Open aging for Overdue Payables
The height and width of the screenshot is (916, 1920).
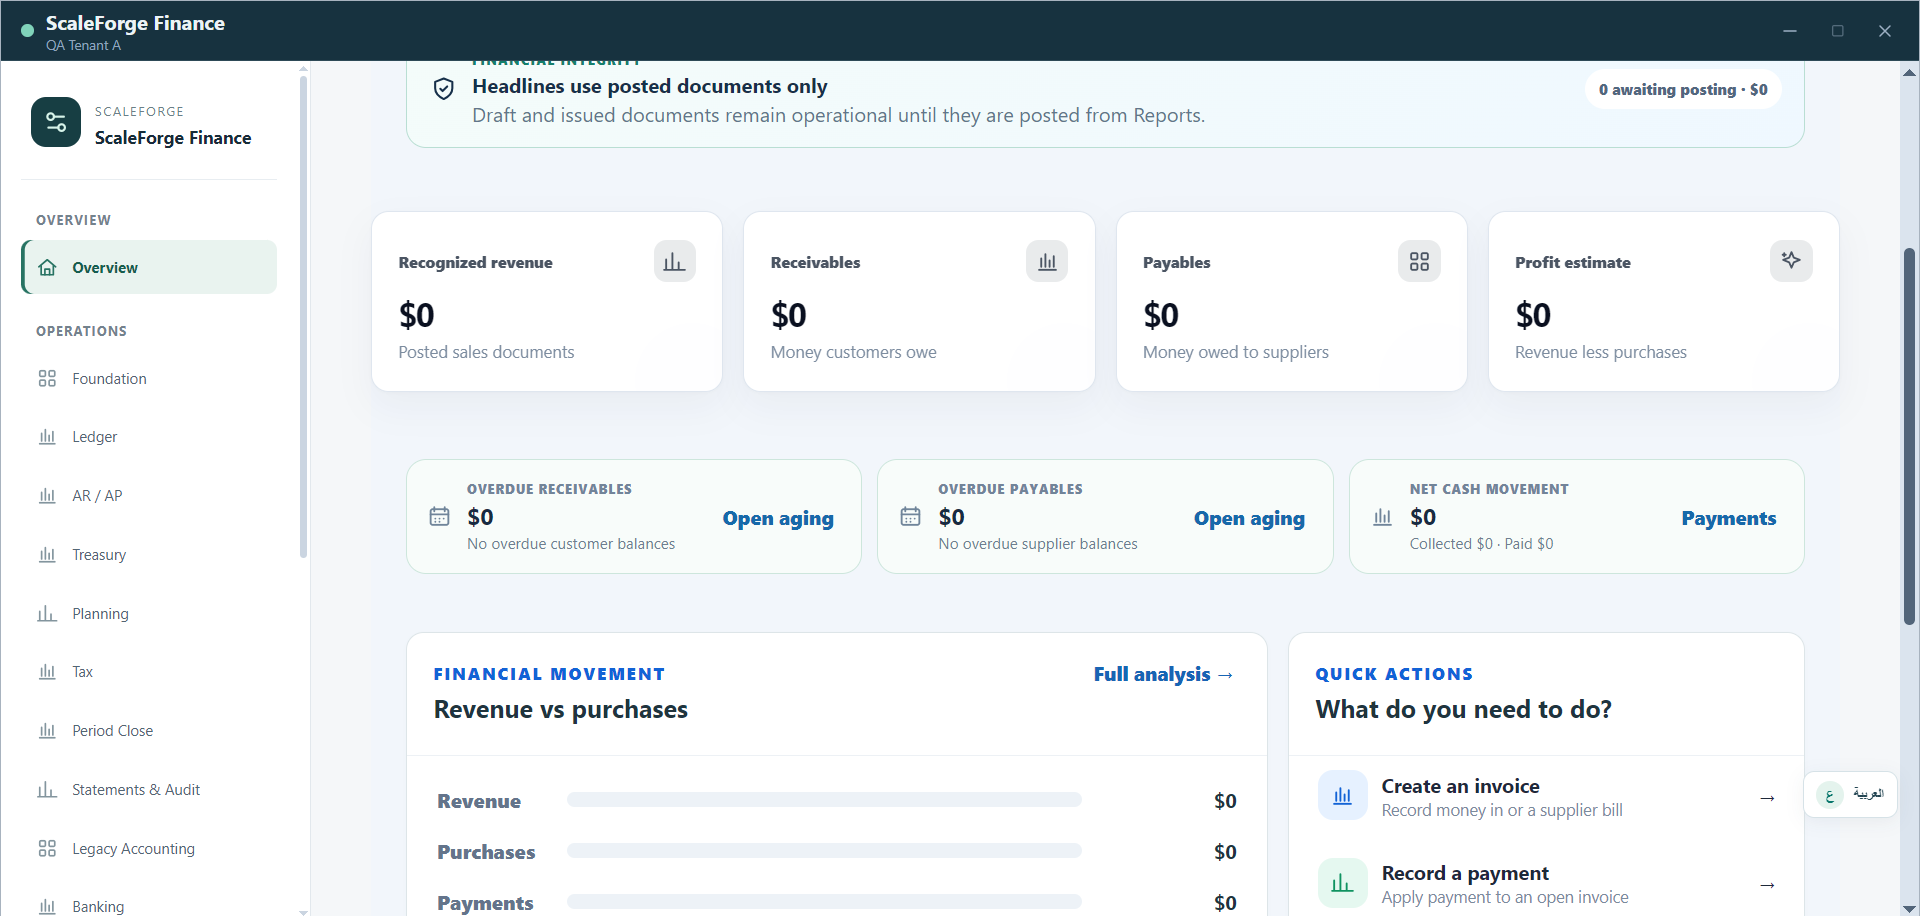pyautogui.click(x=1249, y=518)
